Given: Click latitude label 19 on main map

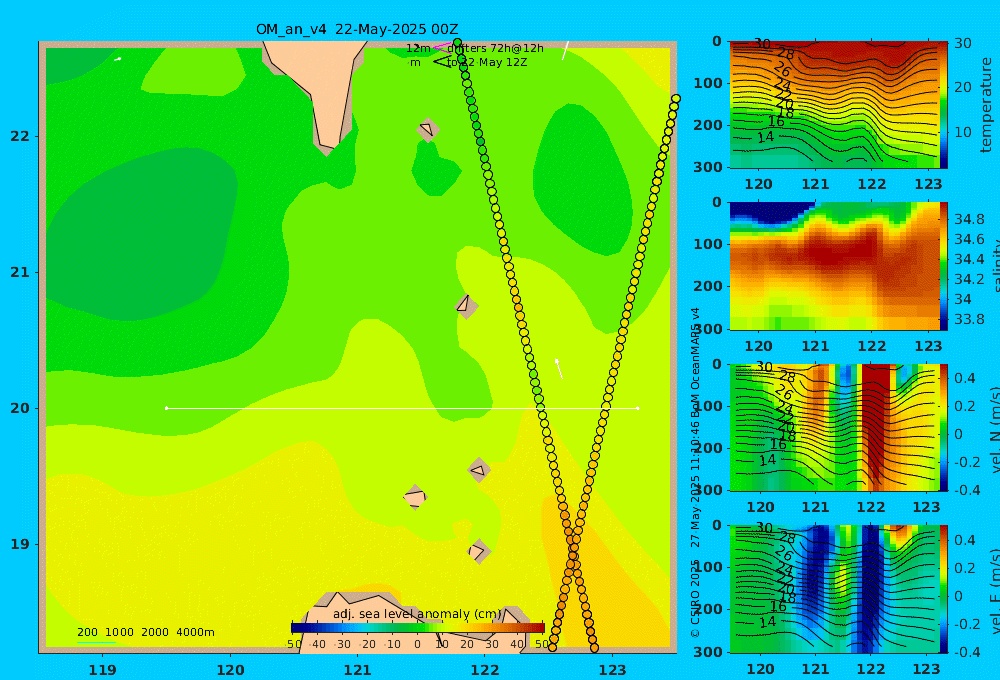Looking at the screenshot, I should 20,544.
